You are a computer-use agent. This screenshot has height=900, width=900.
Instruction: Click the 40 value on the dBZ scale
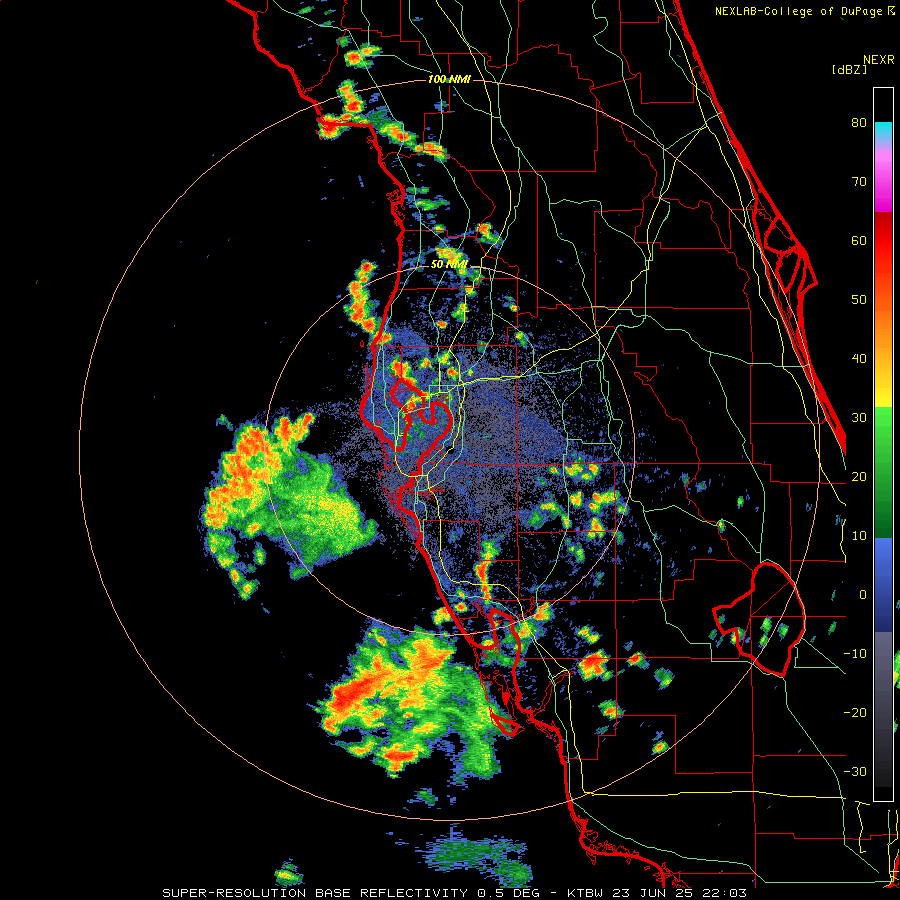[859, 359]
